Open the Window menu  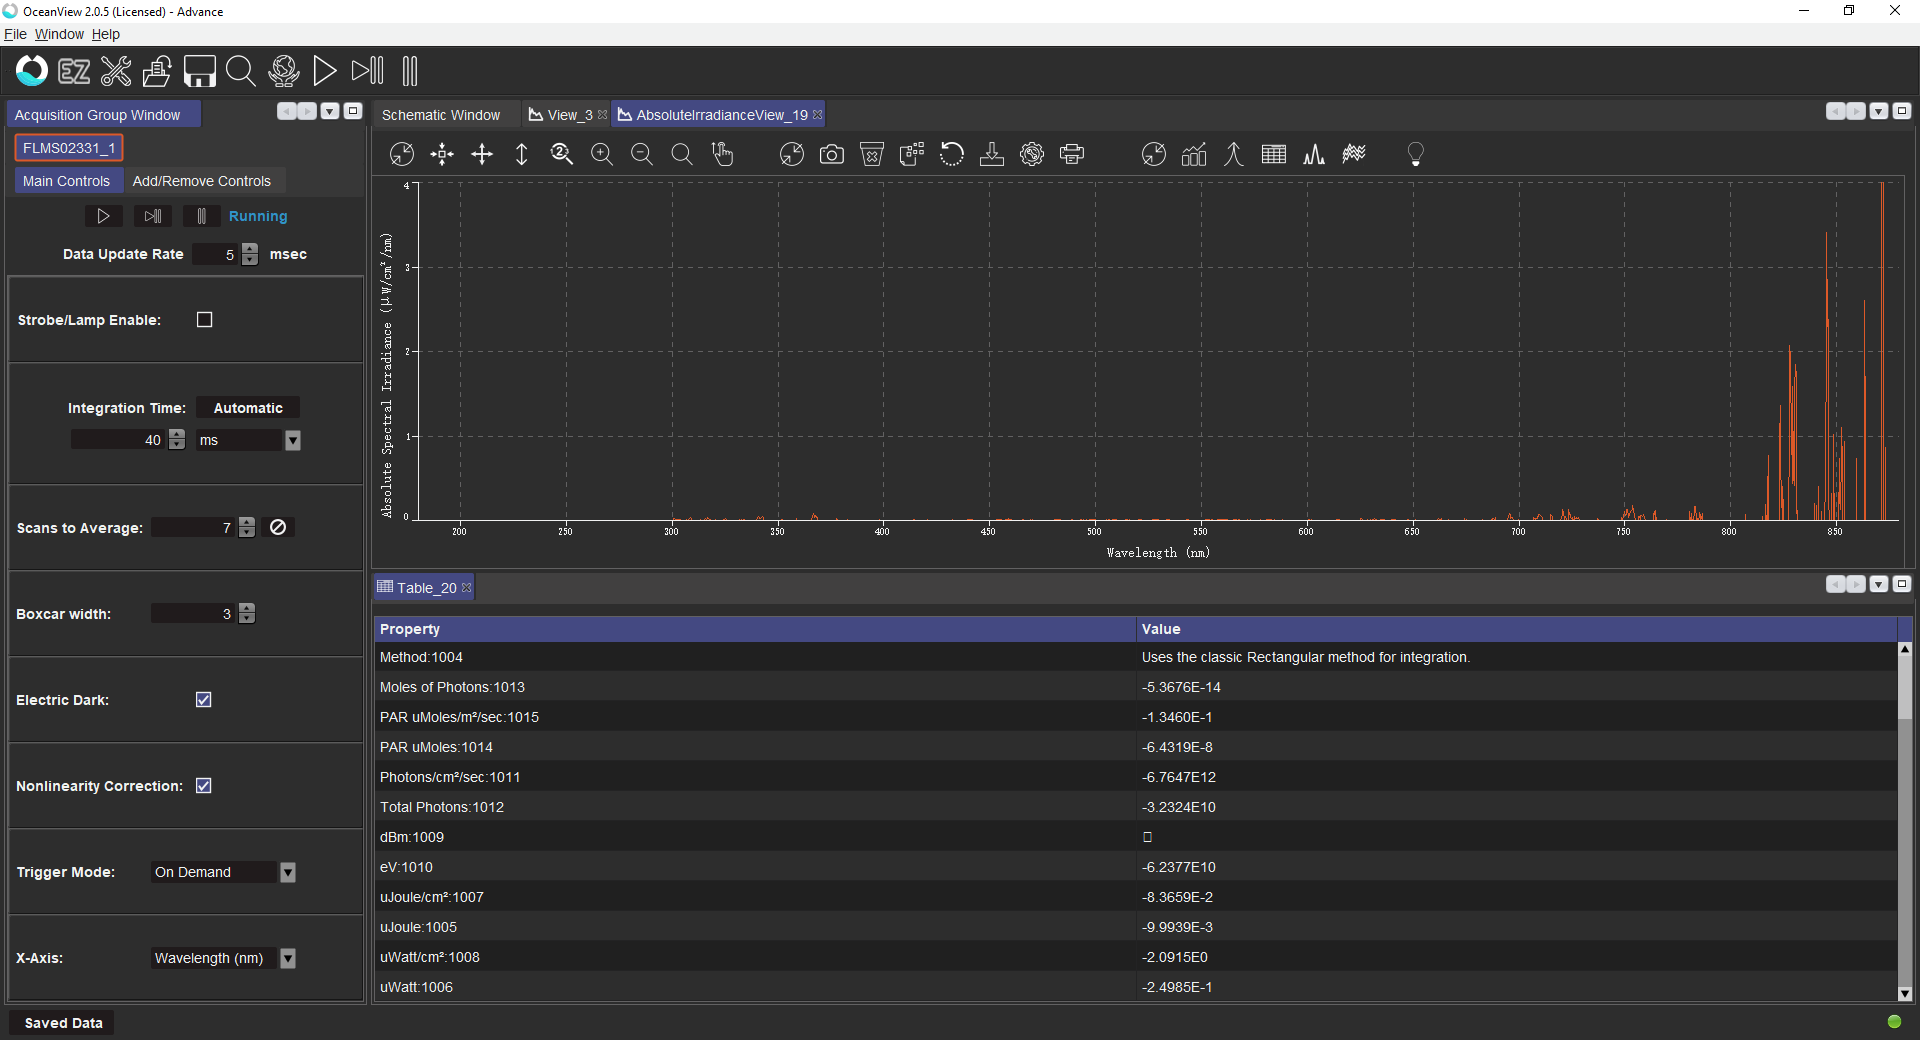pyautogui.click(x=59, y=34)
